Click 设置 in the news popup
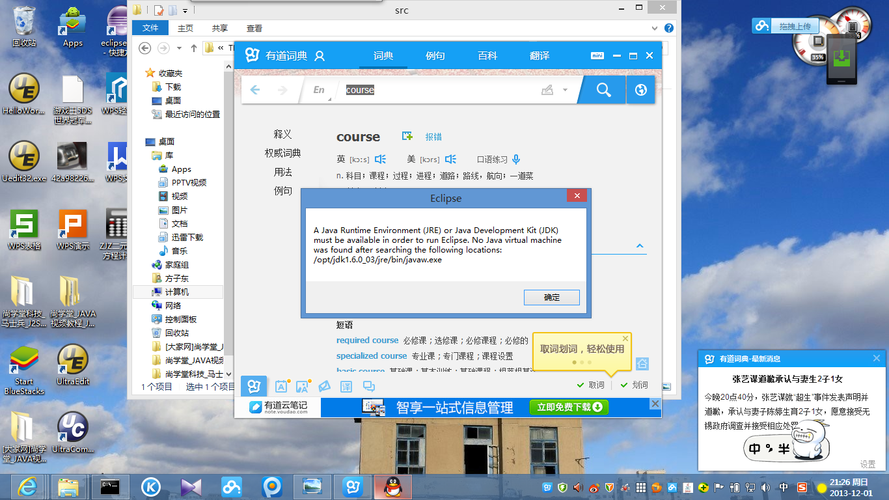Viewport: 889px width, 500px height. tap(867, 464)
